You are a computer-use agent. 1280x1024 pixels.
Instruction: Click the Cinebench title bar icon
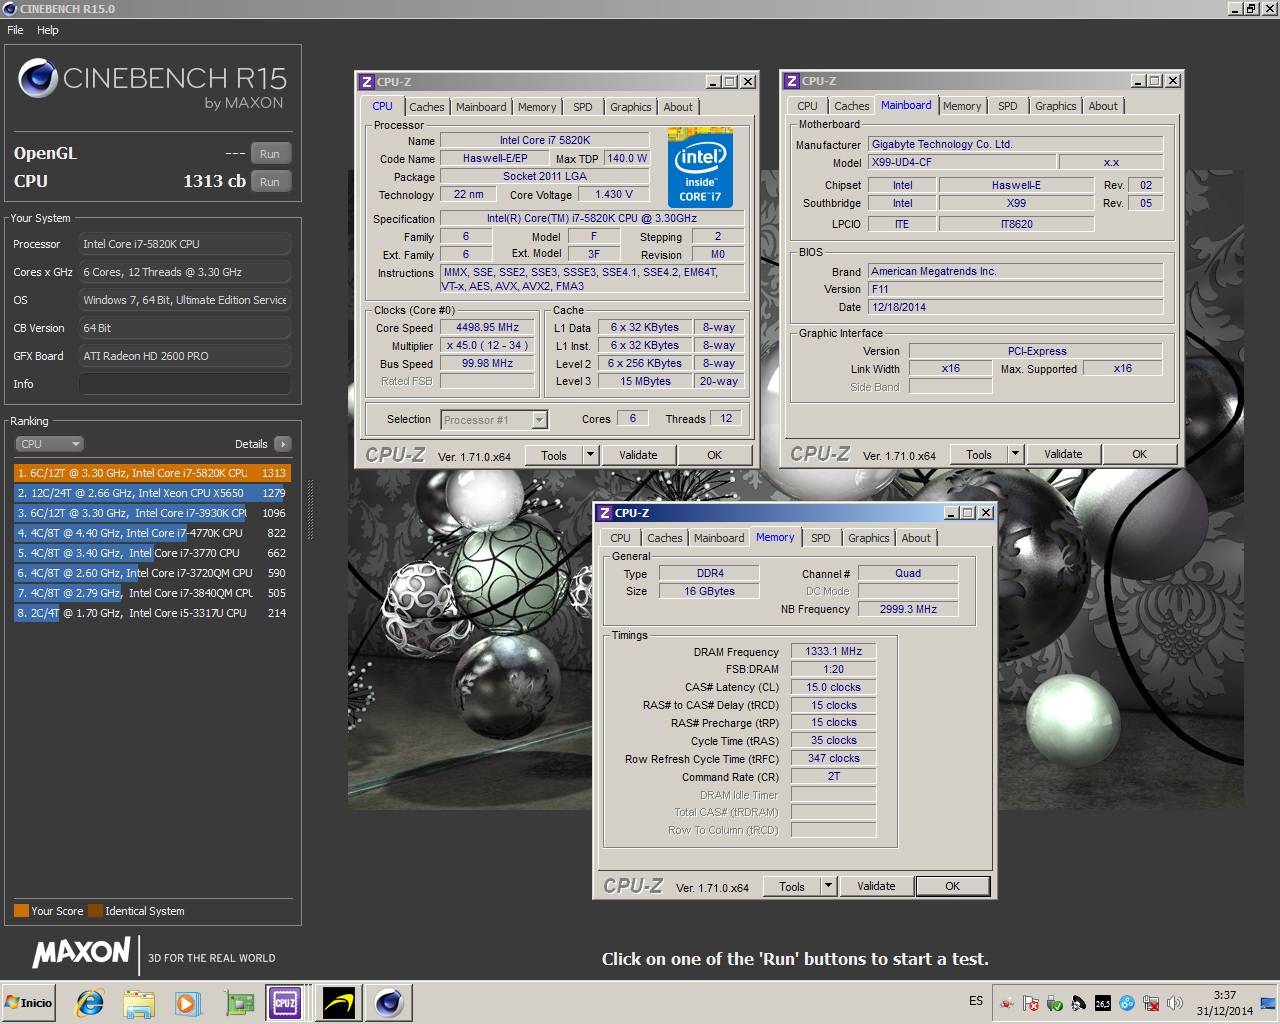(x=9, y=9)
